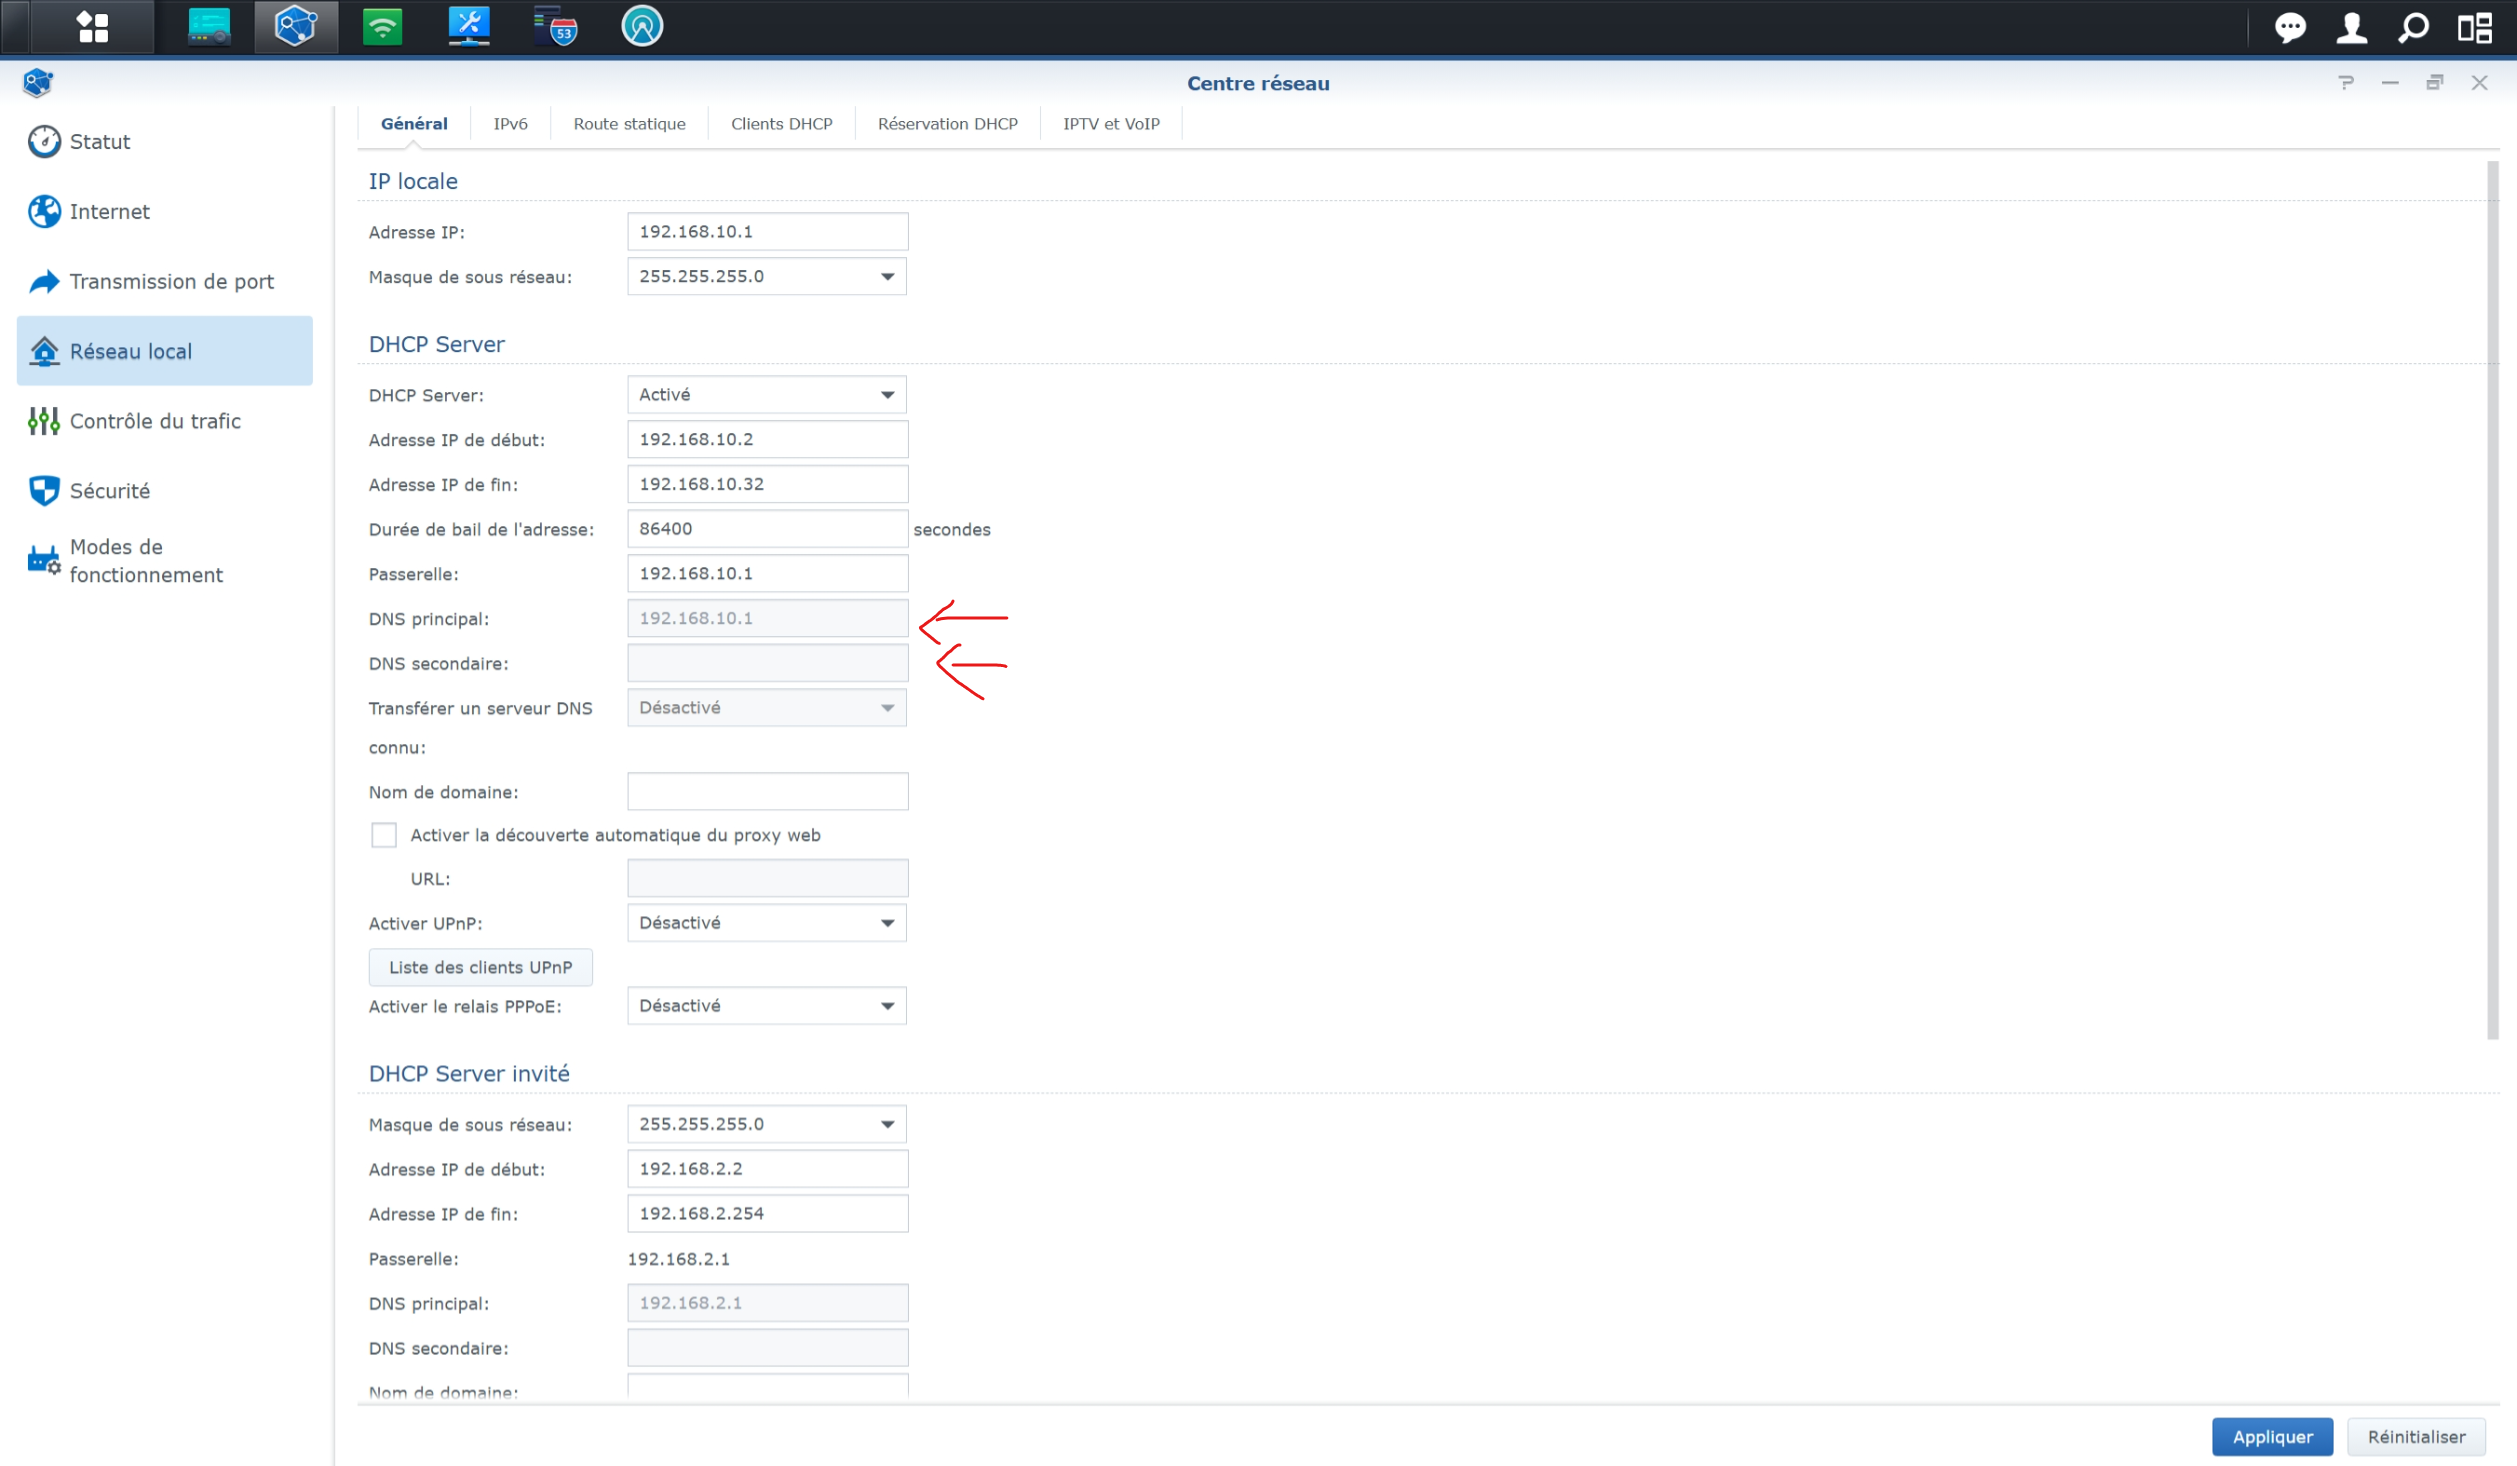Screen dimensions: 2517x1466
Task: Switch to the Clients DHCP tab
Action: [781, 124]
